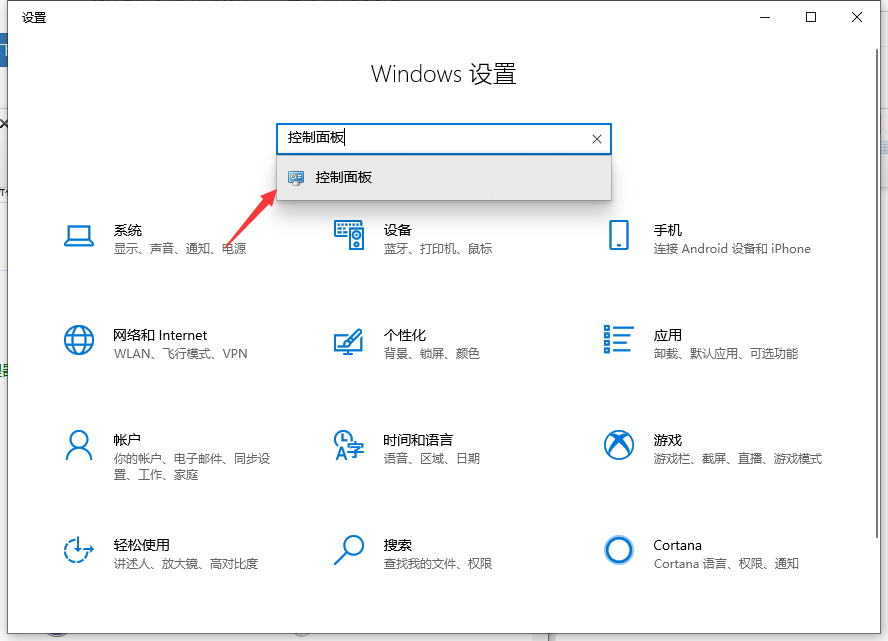Click the Gaming Xbox icon
Image resolution: width=888 pixels, height=641 pixels.
(619, 445)
